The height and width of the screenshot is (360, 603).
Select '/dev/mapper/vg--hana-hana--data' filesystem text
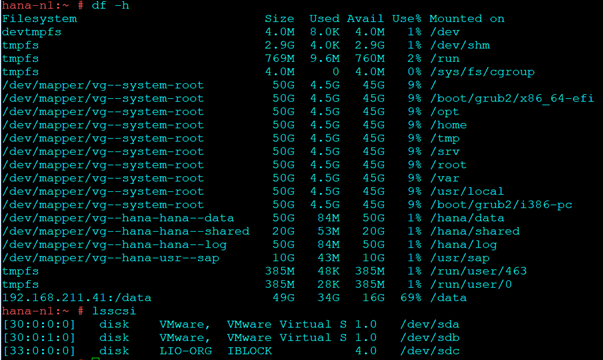click(118, 218)
